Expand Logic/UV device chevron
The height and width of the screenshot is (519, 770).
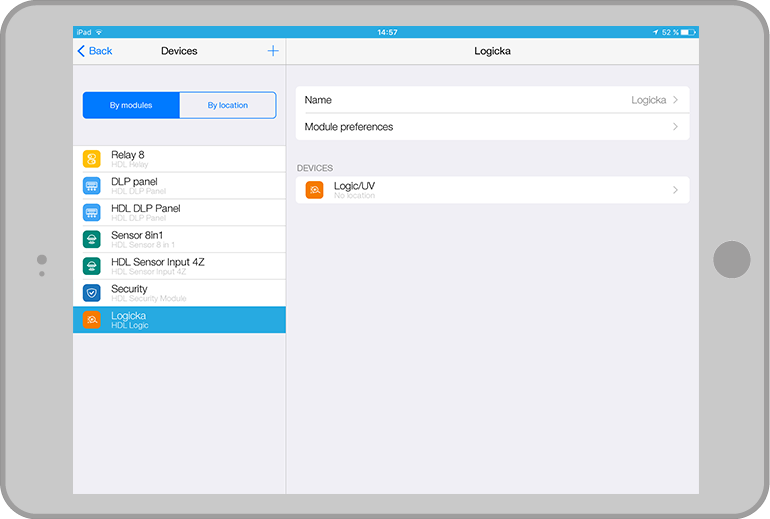coord(676,190)
